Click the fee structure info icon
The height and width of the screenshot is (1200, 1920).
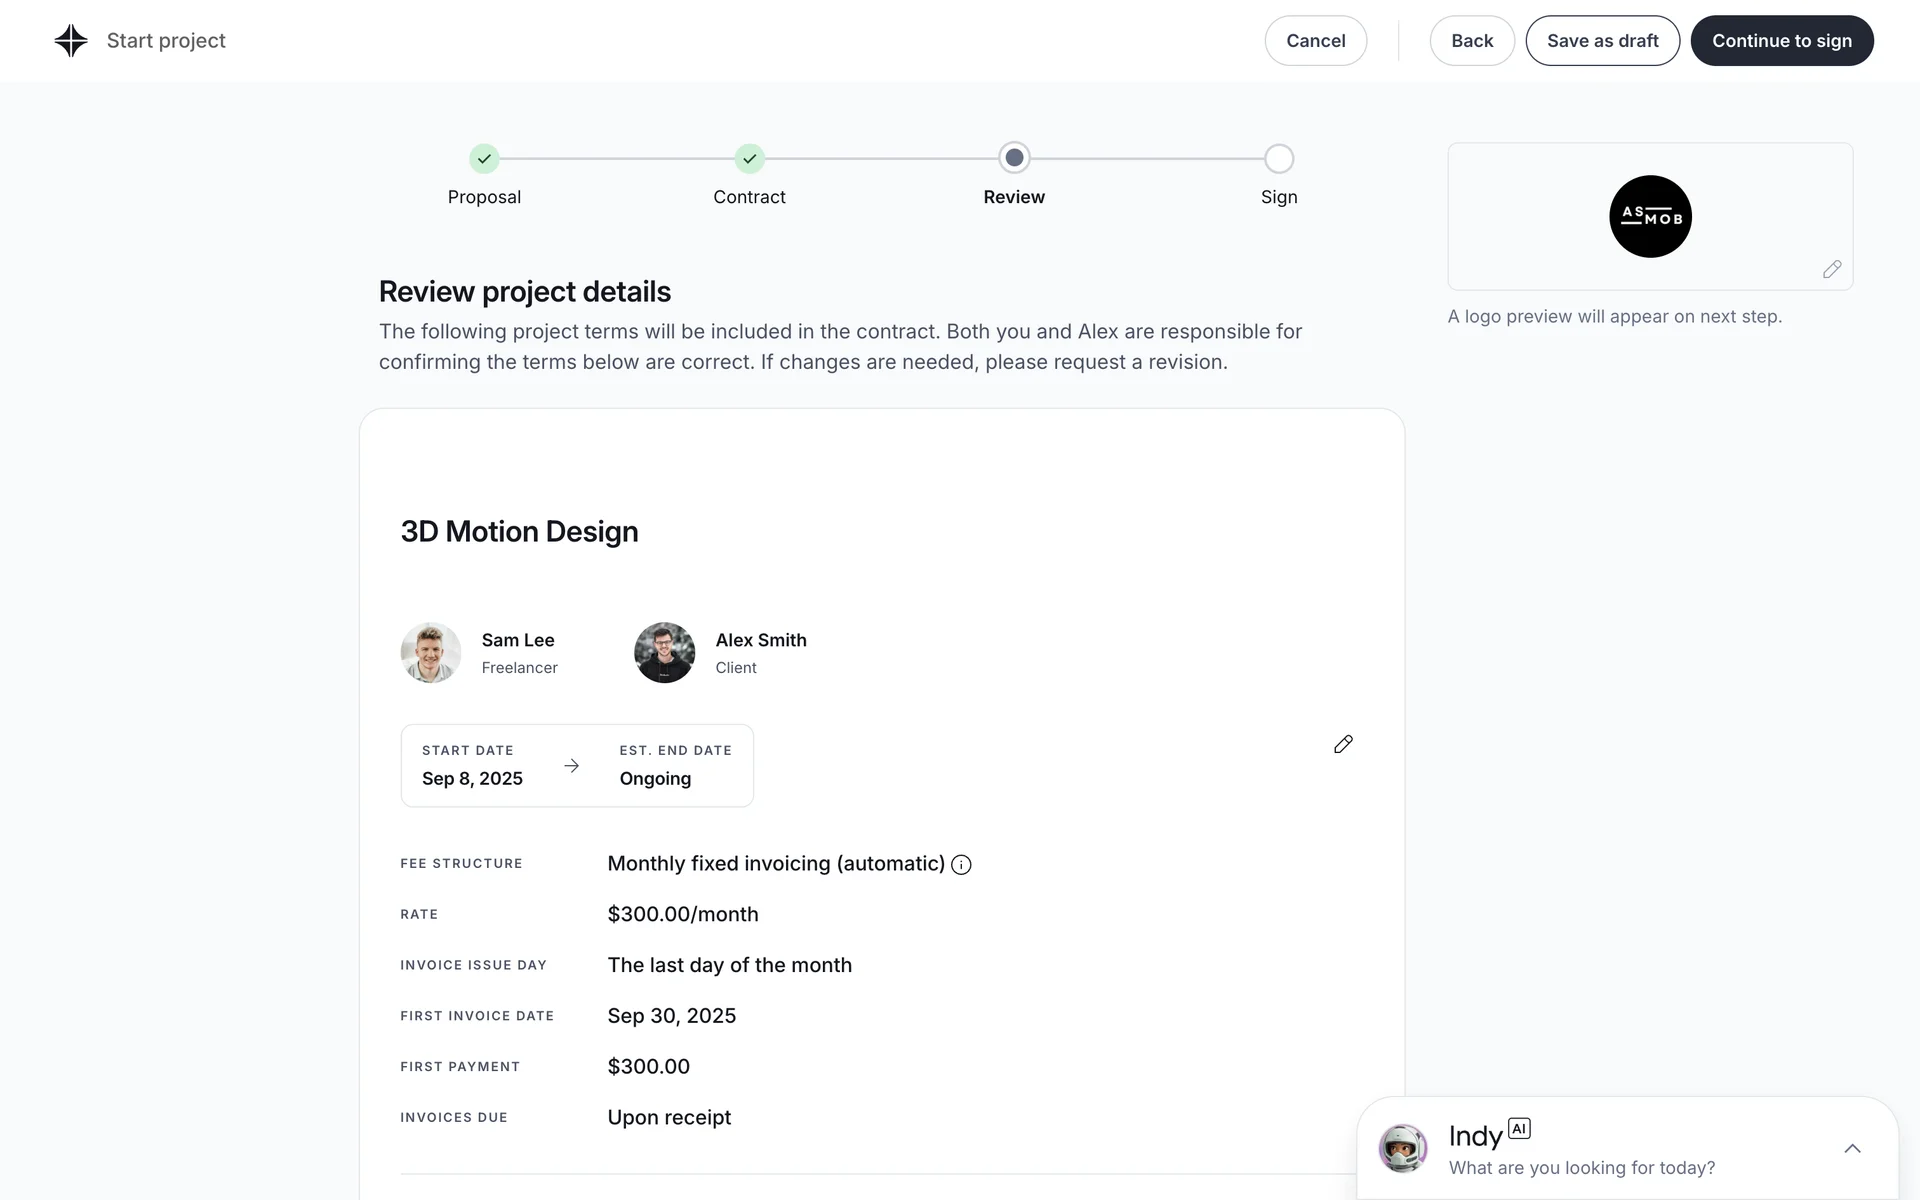[x=961, y=865]
